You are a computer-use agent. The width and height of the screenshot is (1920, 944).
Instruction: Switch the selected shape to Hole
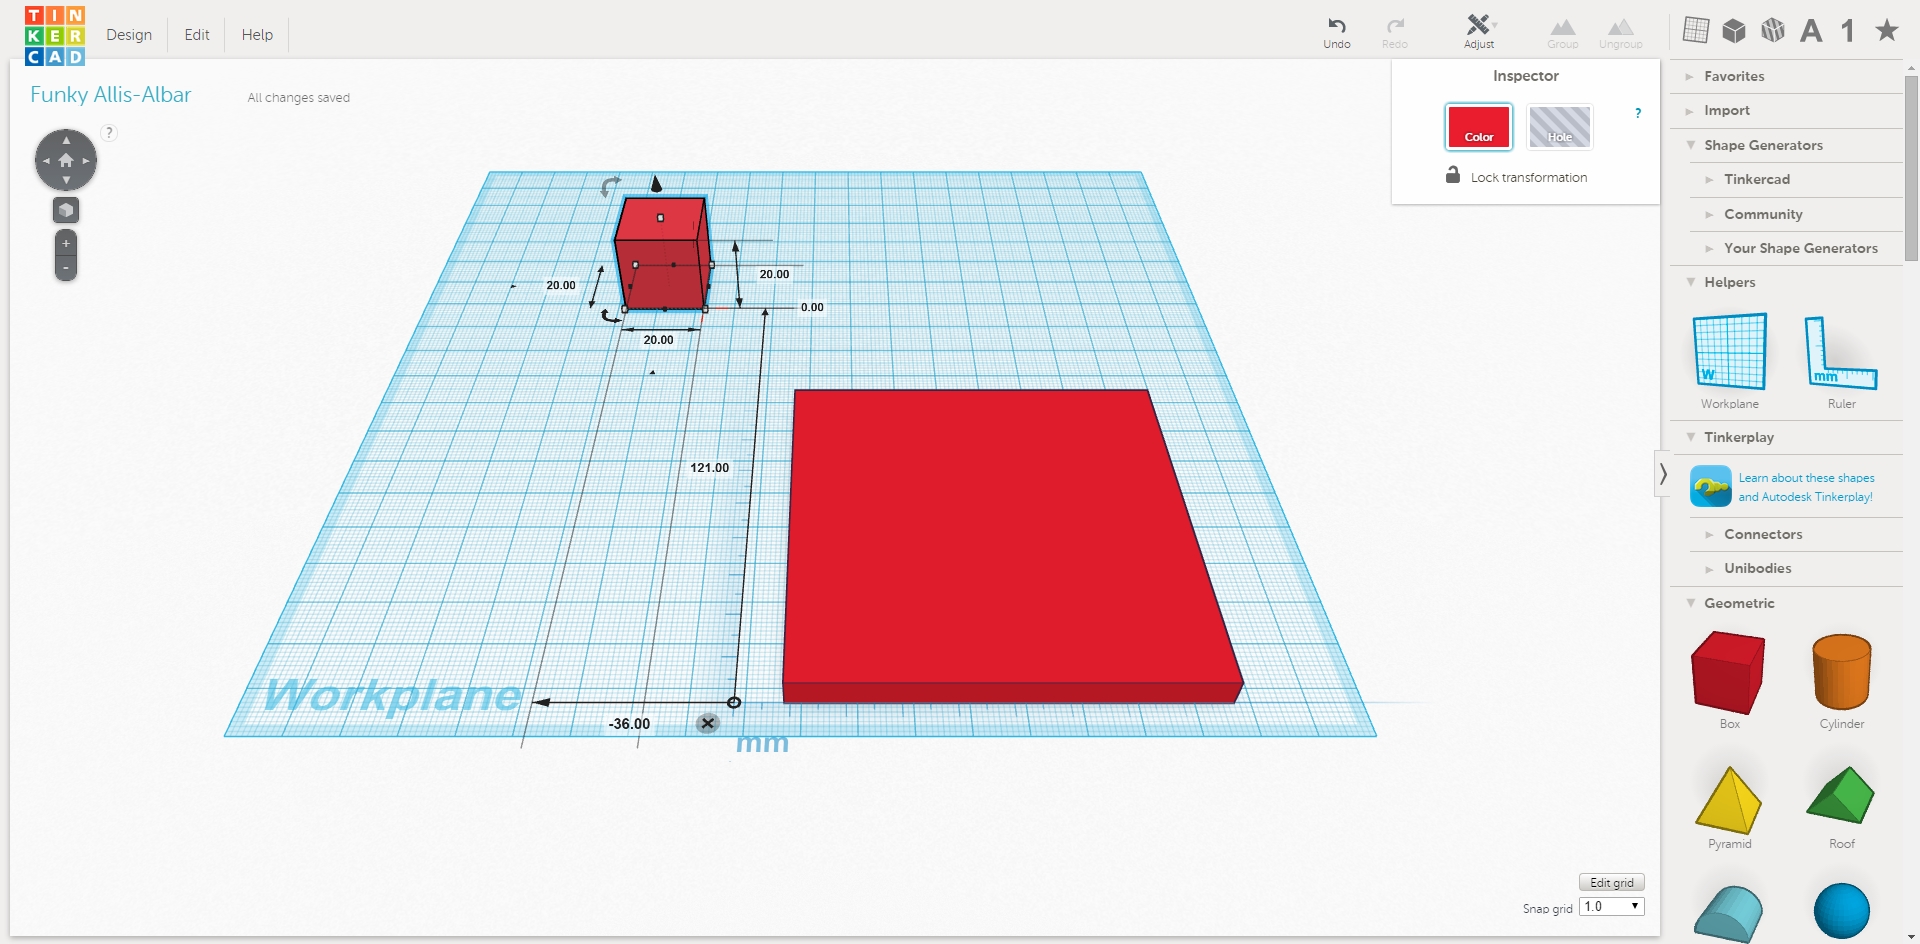tap(1560, 127)
